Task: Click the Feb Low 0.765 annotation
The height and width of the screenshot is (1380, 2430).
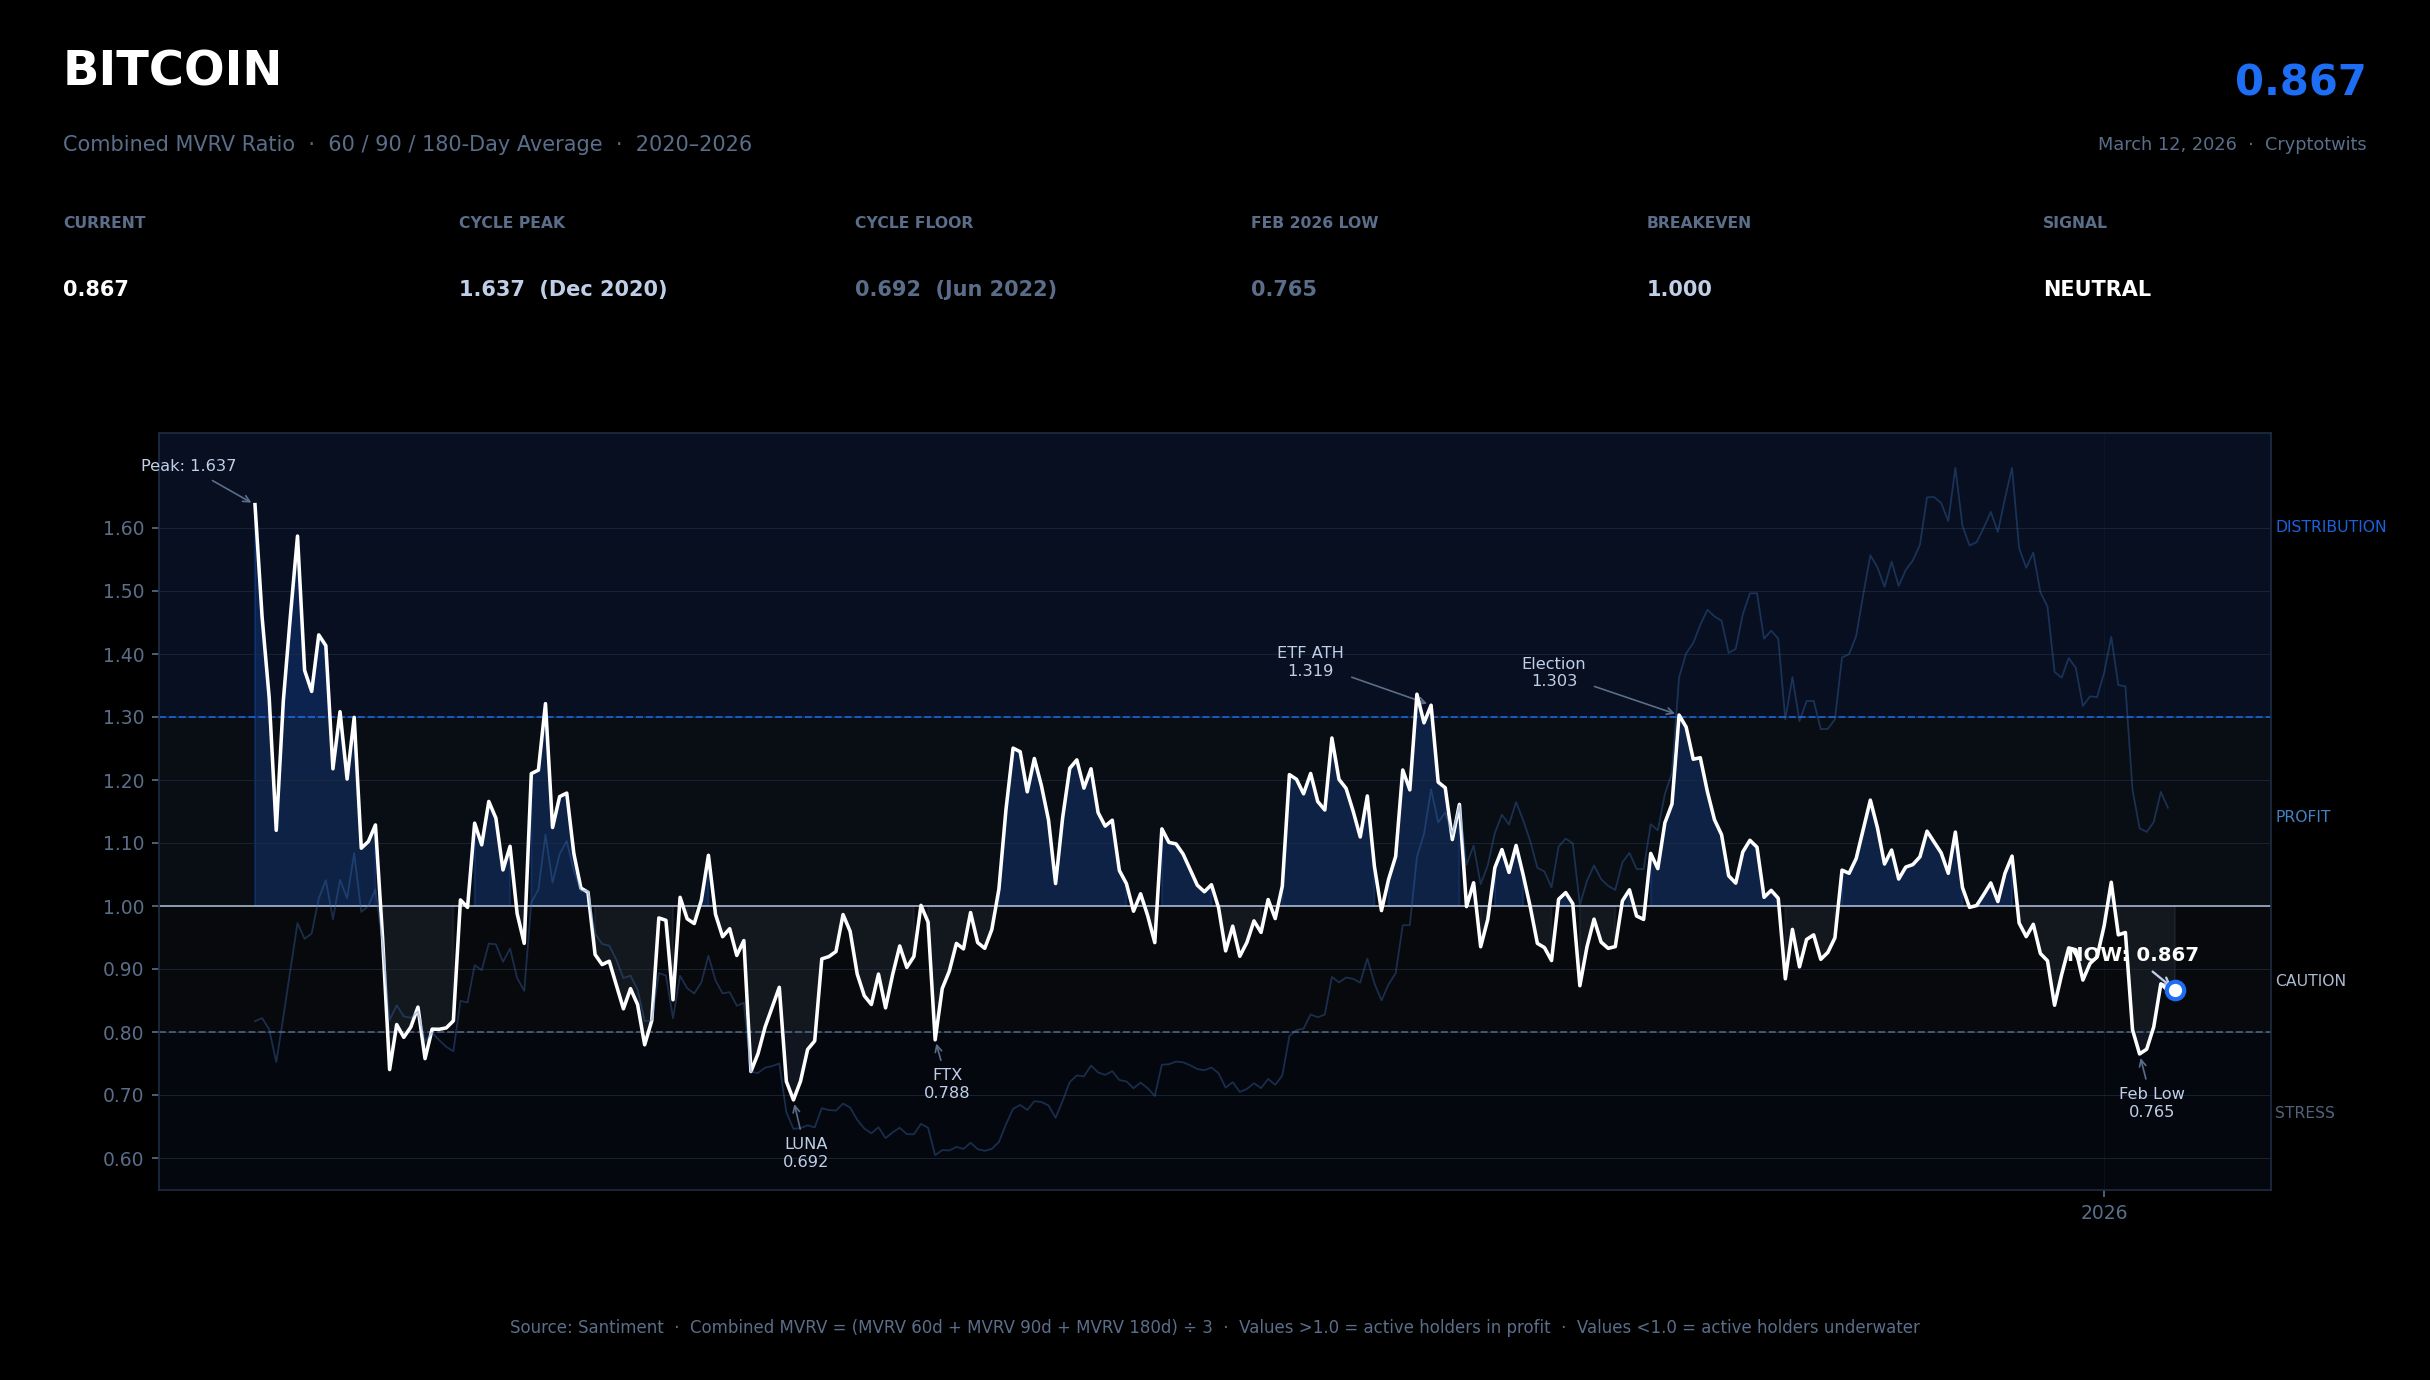Action: click(2151, 1103)
